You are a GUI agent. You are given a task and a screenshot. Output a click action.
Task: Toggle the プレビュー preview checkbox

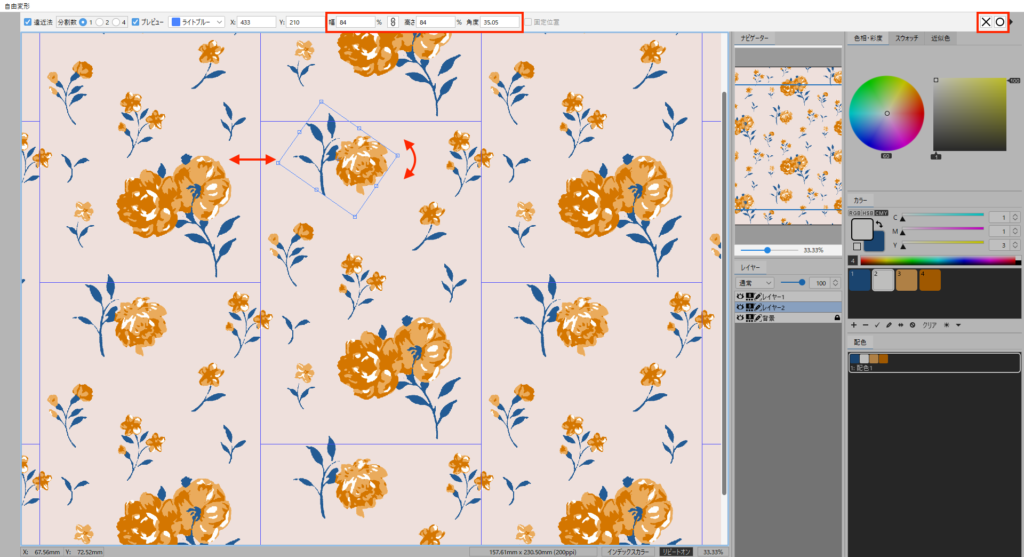click(135, 22)
